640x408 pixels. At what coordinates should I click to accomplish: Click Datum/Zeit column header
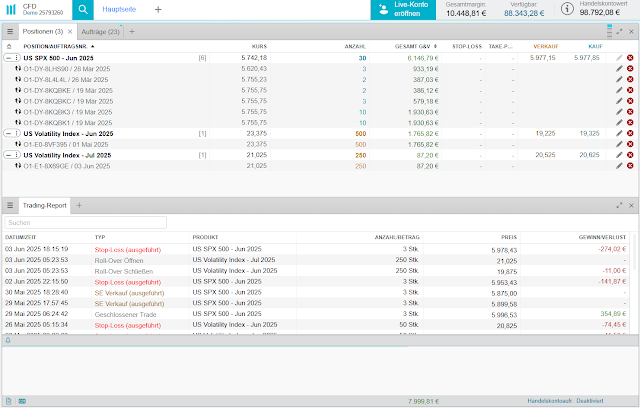[x=21, y=237]
